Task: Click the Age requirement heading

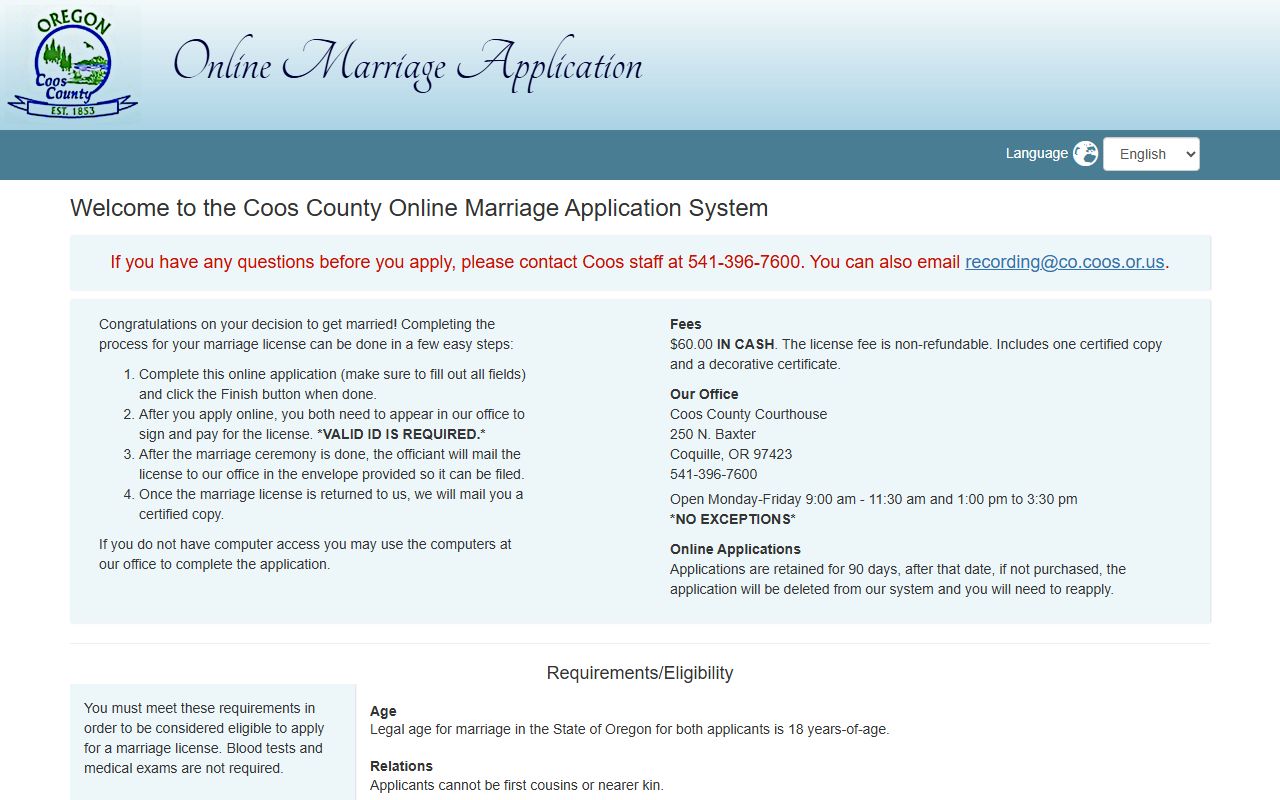Action: [383, 711]
